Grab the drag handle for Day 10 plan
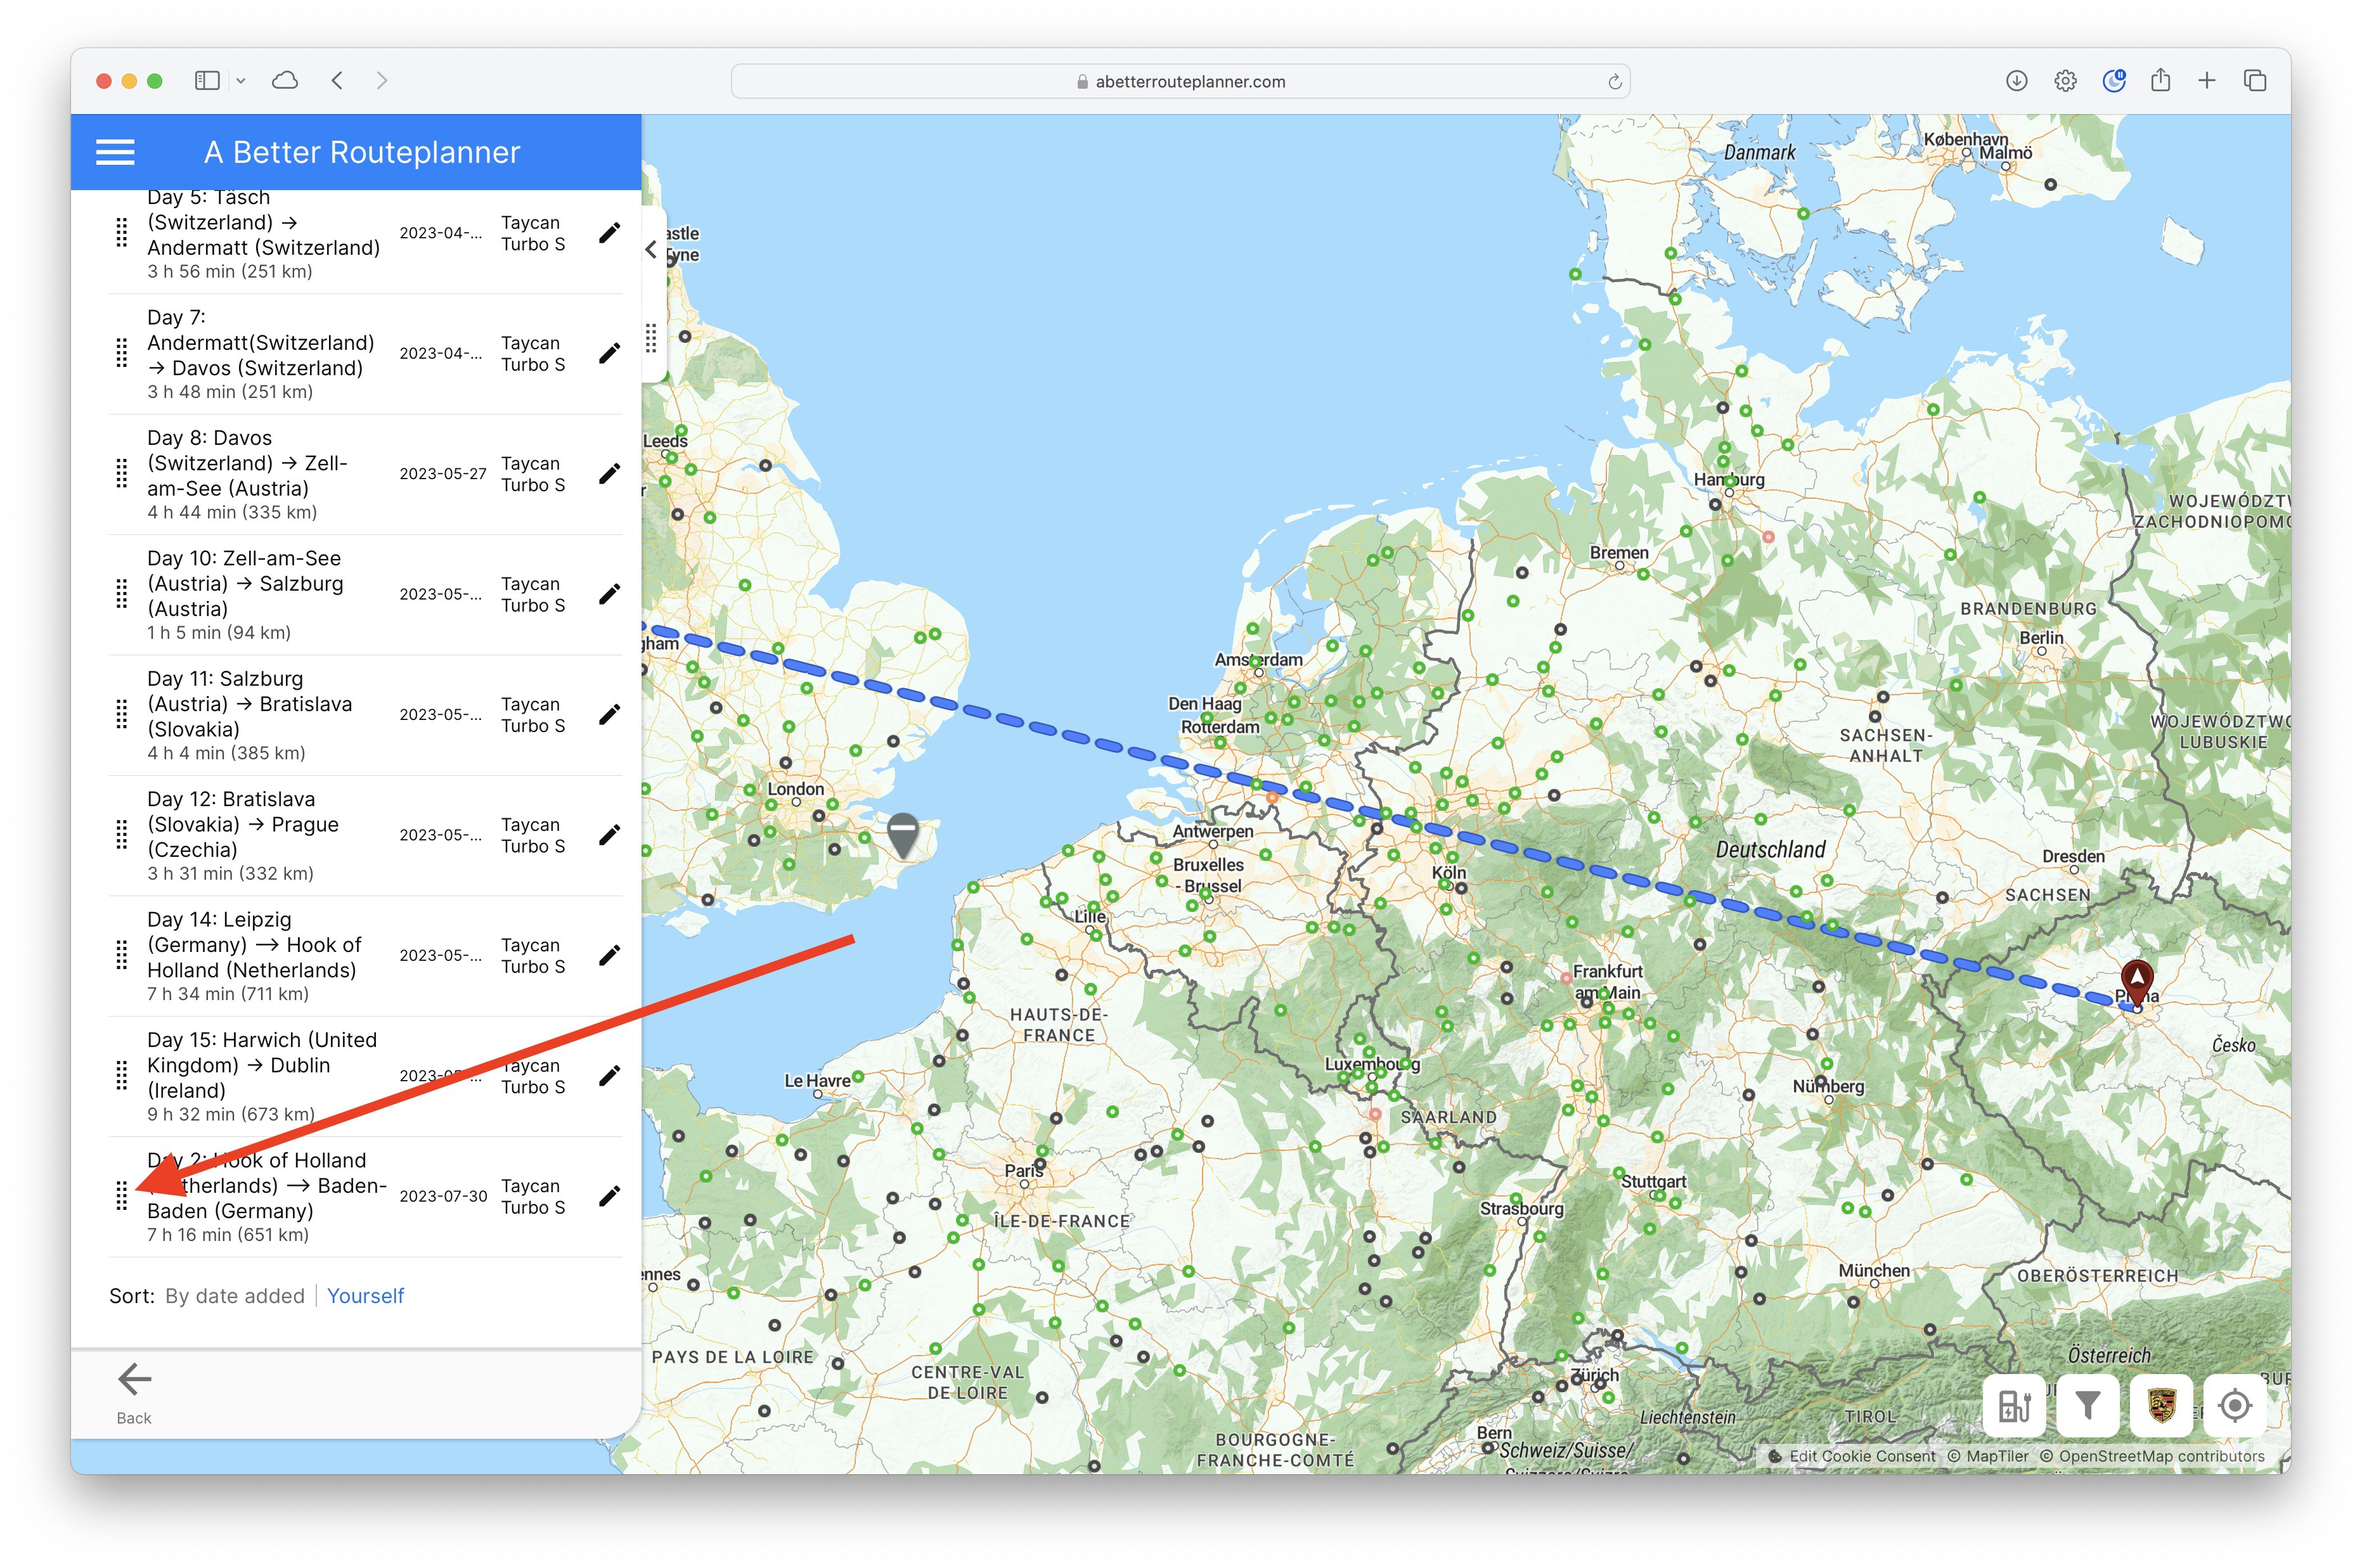 122,594
